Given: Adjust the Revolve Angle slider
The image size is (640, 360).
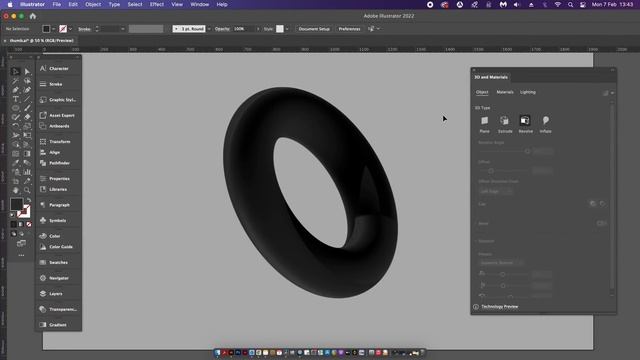Looking at the screenshot, I should pos(527,151).
